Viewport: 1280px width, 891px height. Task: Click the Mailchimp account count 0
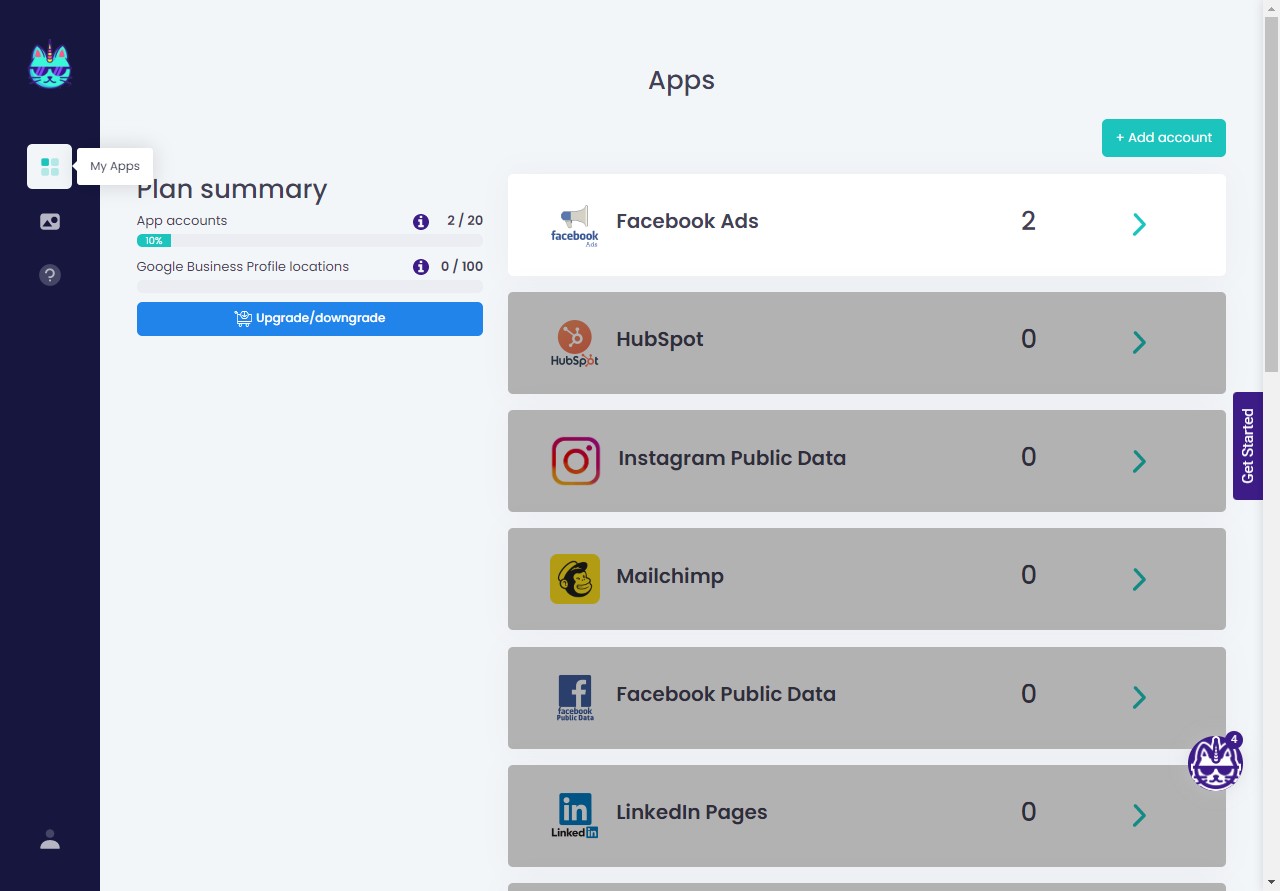(1028, 575)
